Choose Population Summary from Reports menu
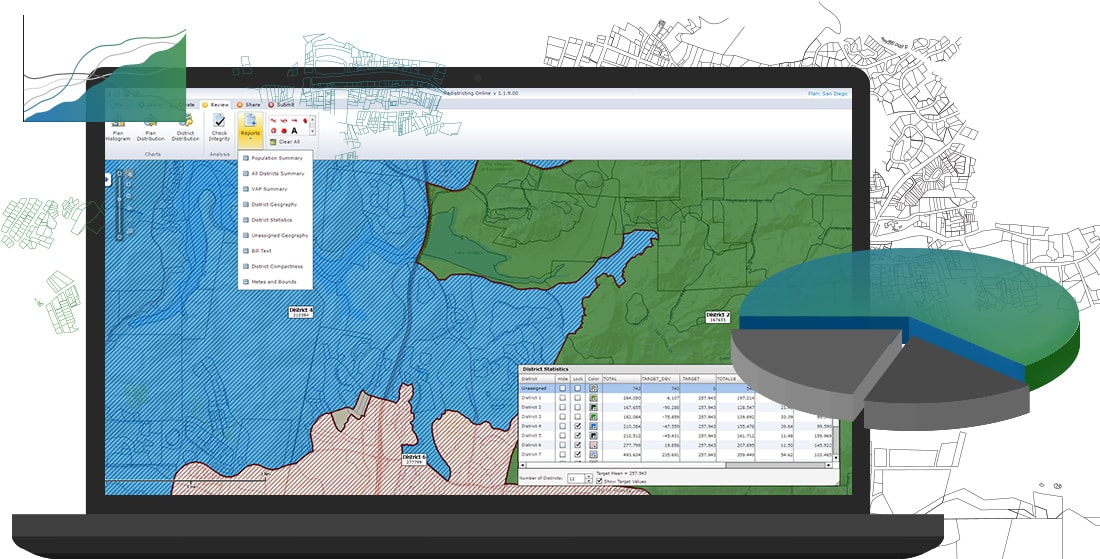This screenshot has width=1100, height=559. [274, 158]
